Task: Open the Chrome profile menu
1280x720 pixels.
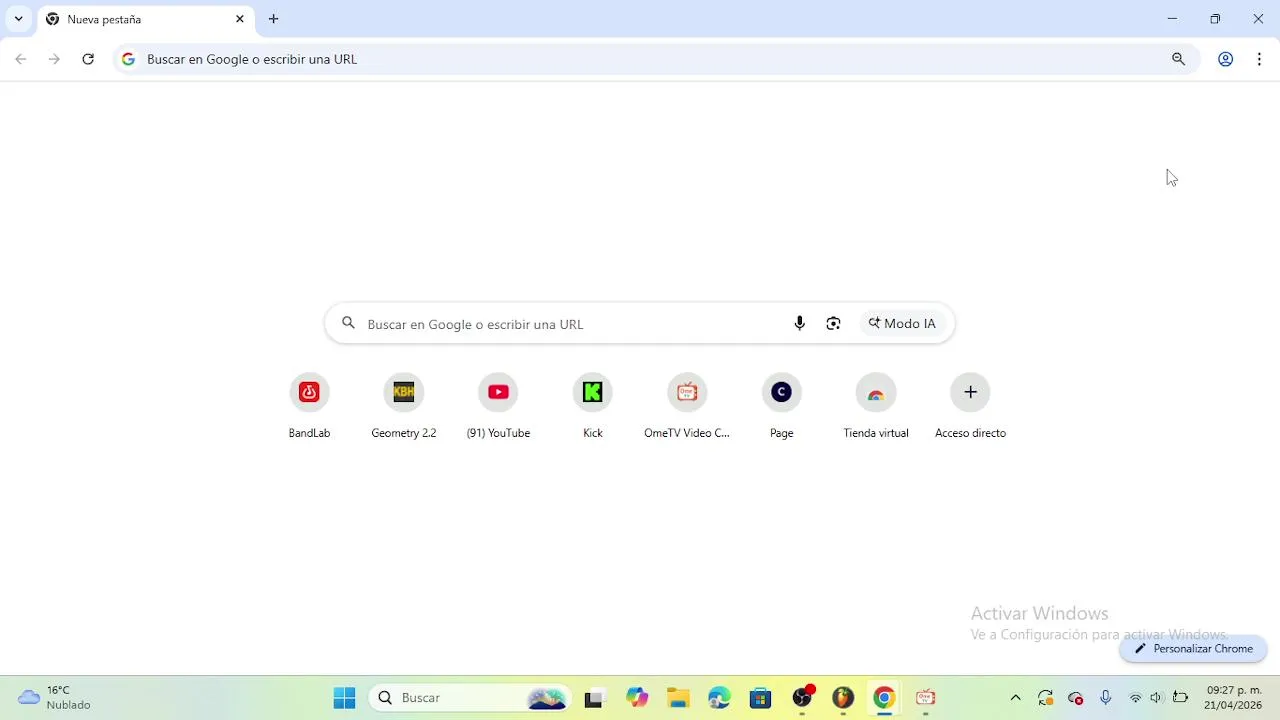Action: [x=1225, y=59]
